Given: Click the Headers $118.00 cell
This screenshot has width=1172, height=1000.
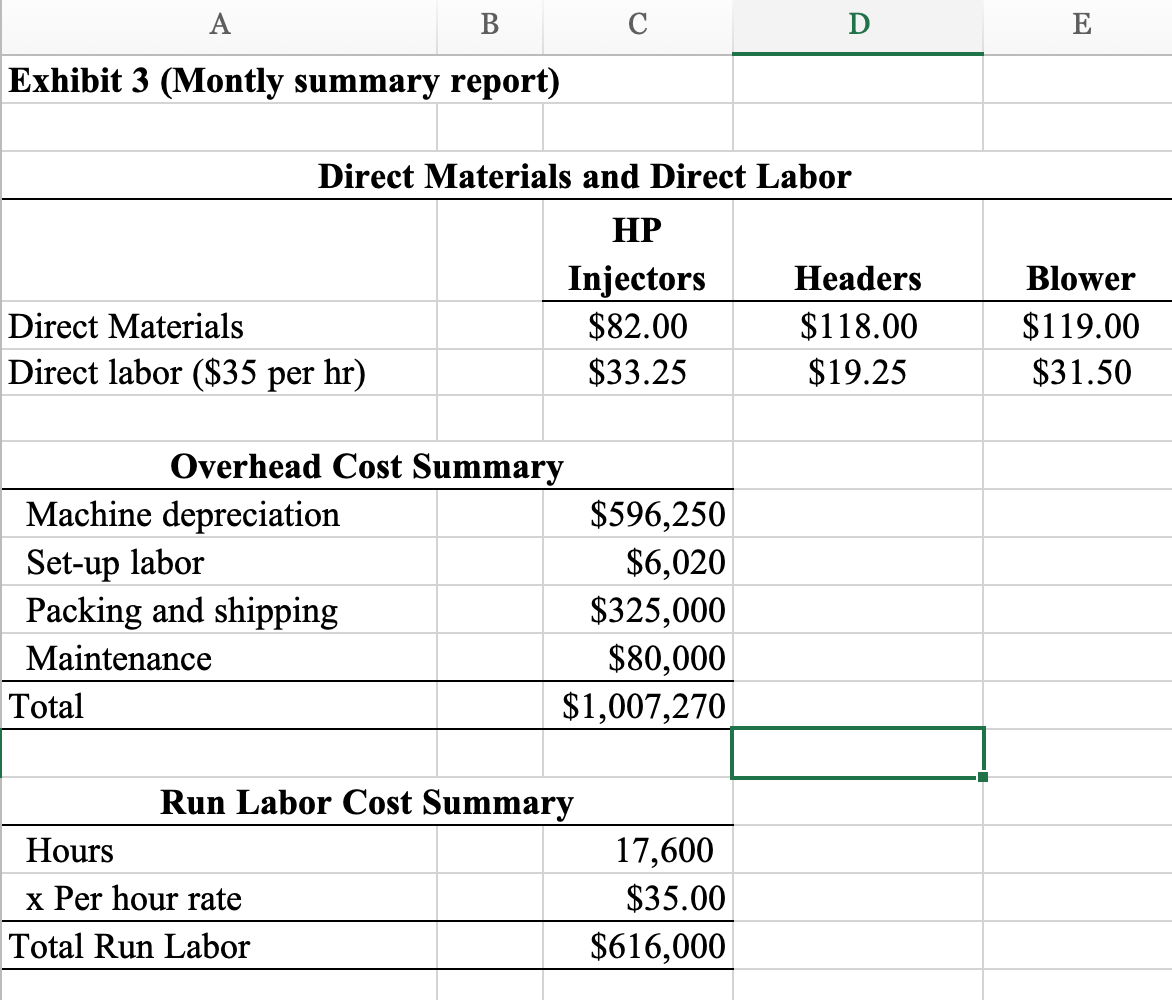Looking at the screenshot, I should 857,325.
